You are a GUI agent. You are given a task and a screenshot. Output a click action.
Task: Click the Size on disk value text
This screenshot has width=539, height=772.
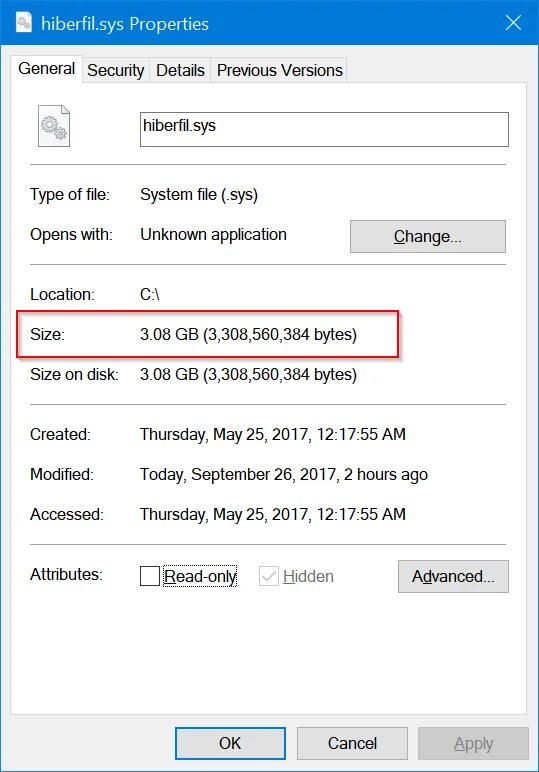248,374
